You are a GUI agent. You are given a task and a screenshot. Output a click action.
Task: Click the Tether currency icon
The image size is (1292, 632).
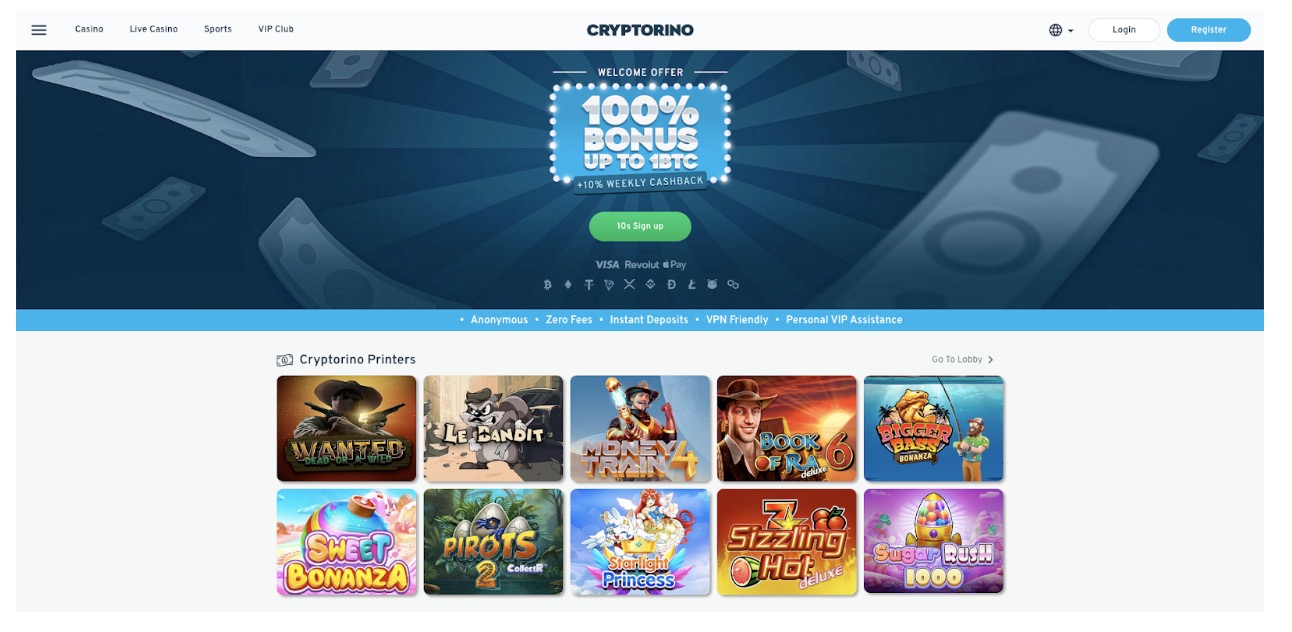tap(589, 285)
